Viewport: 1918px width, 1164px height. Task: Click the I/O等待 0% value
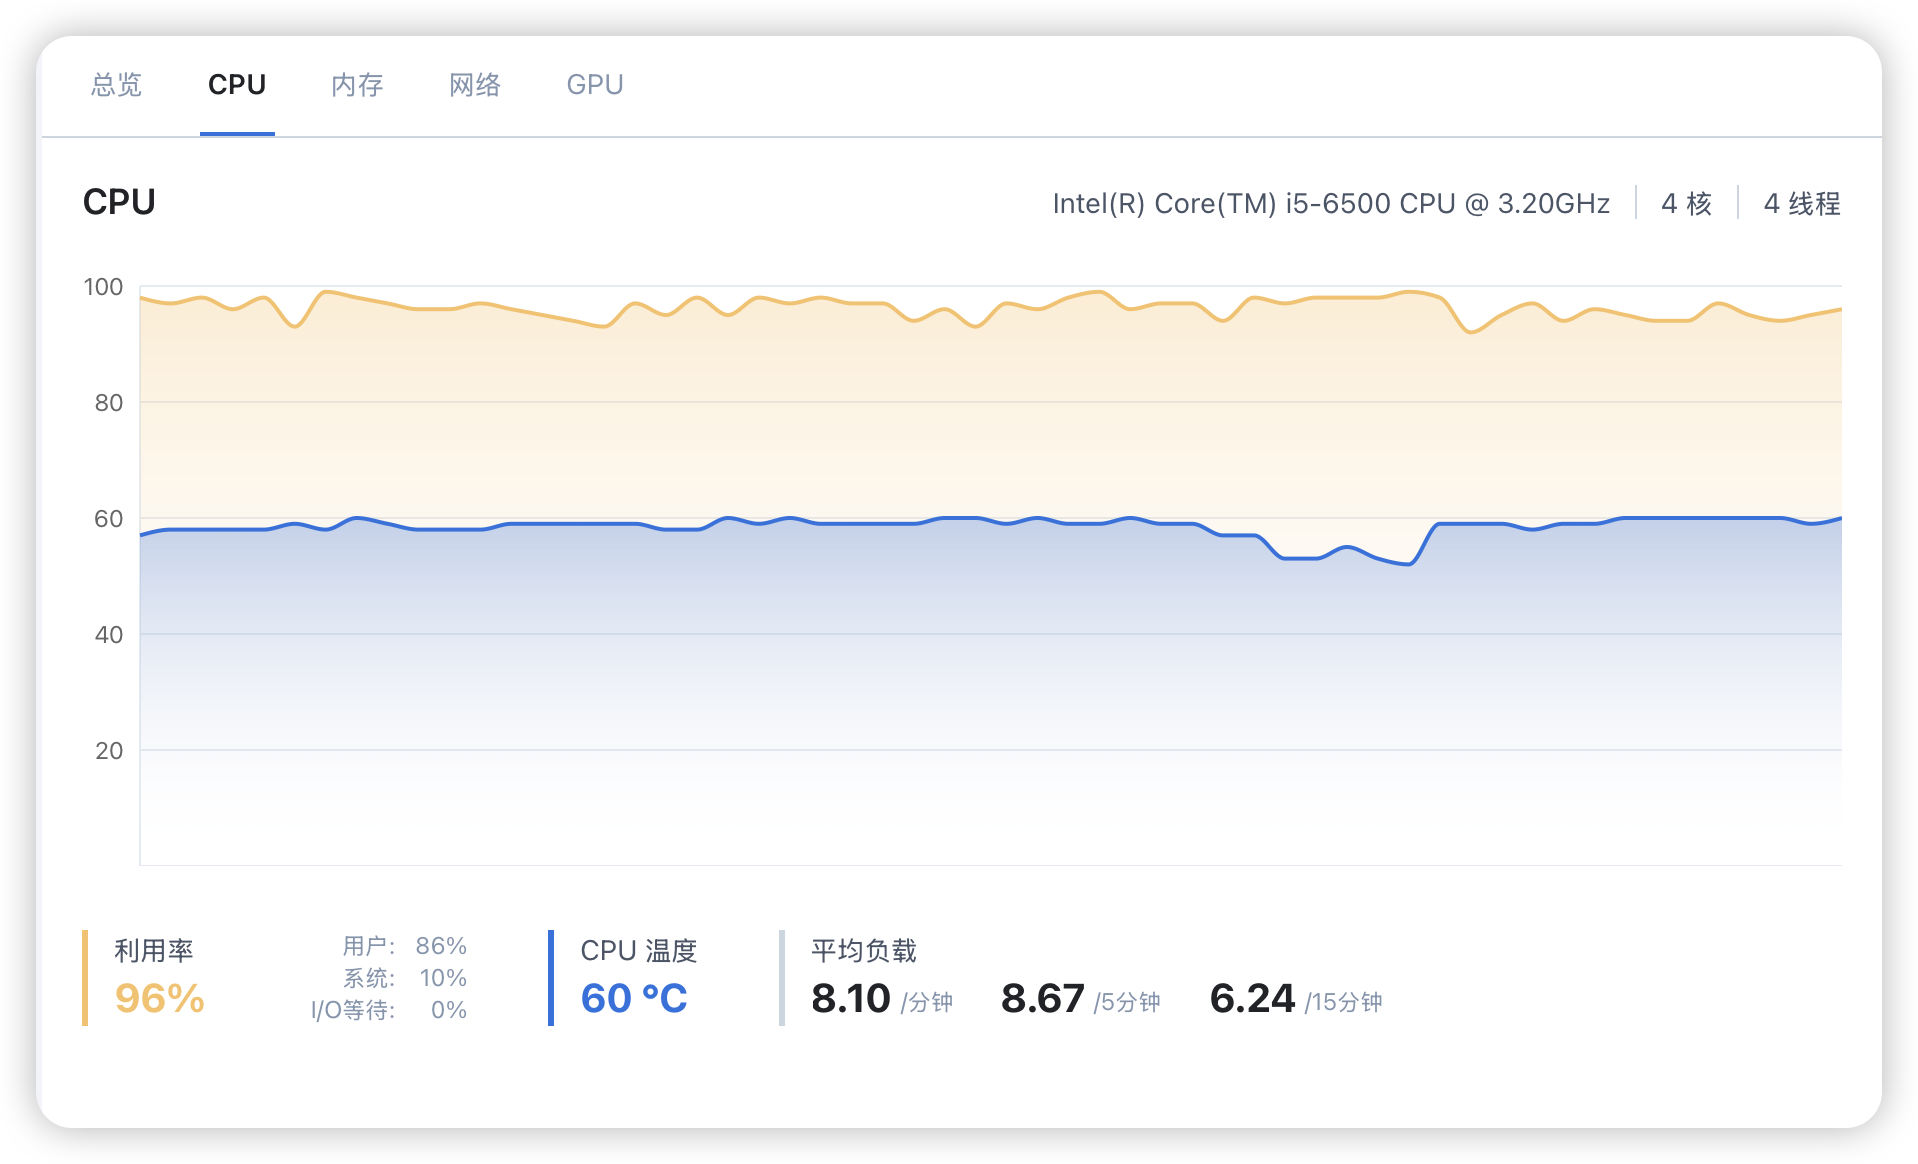point(449,1010)
